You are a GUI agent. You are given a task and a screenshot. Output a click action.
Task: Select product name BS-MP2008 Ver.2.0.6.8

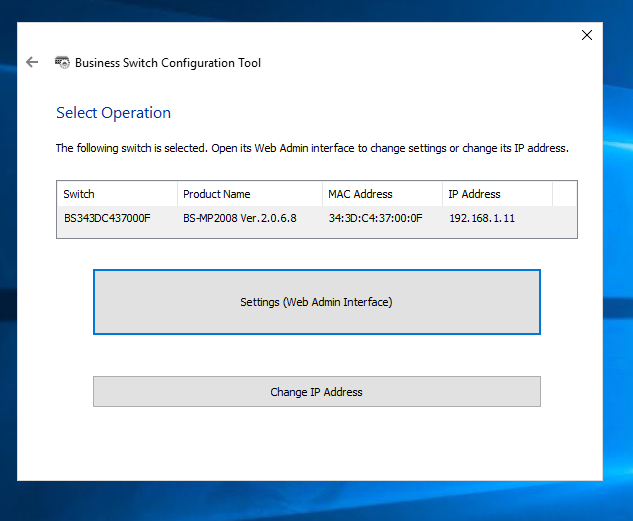coord(240,218)
